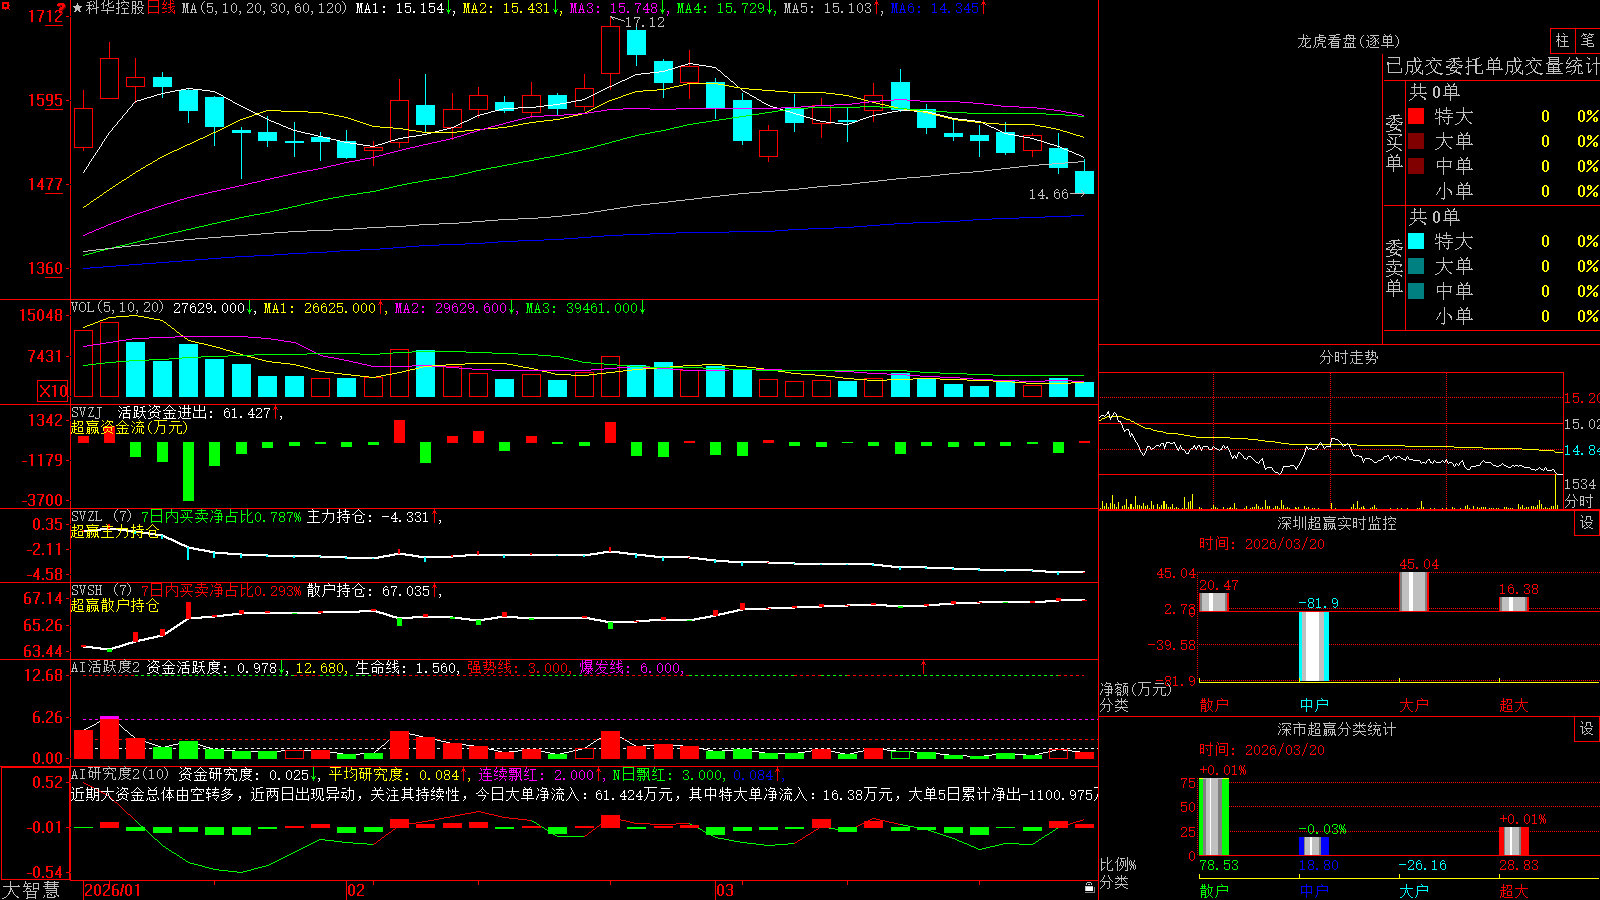The height and width of the screenshot is (900, 1600).
Task: Open 设 settings for 深市超赢分类统计
Action: (x=1586, y=729)
